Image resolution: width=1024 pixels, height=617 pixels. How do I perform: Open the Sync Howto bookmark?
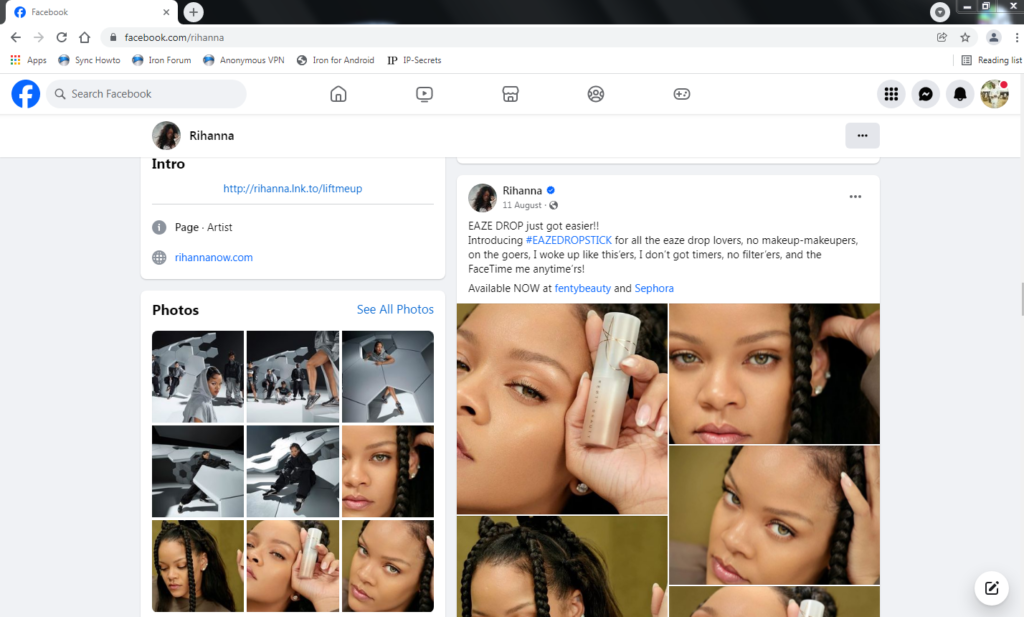[89, 60]
